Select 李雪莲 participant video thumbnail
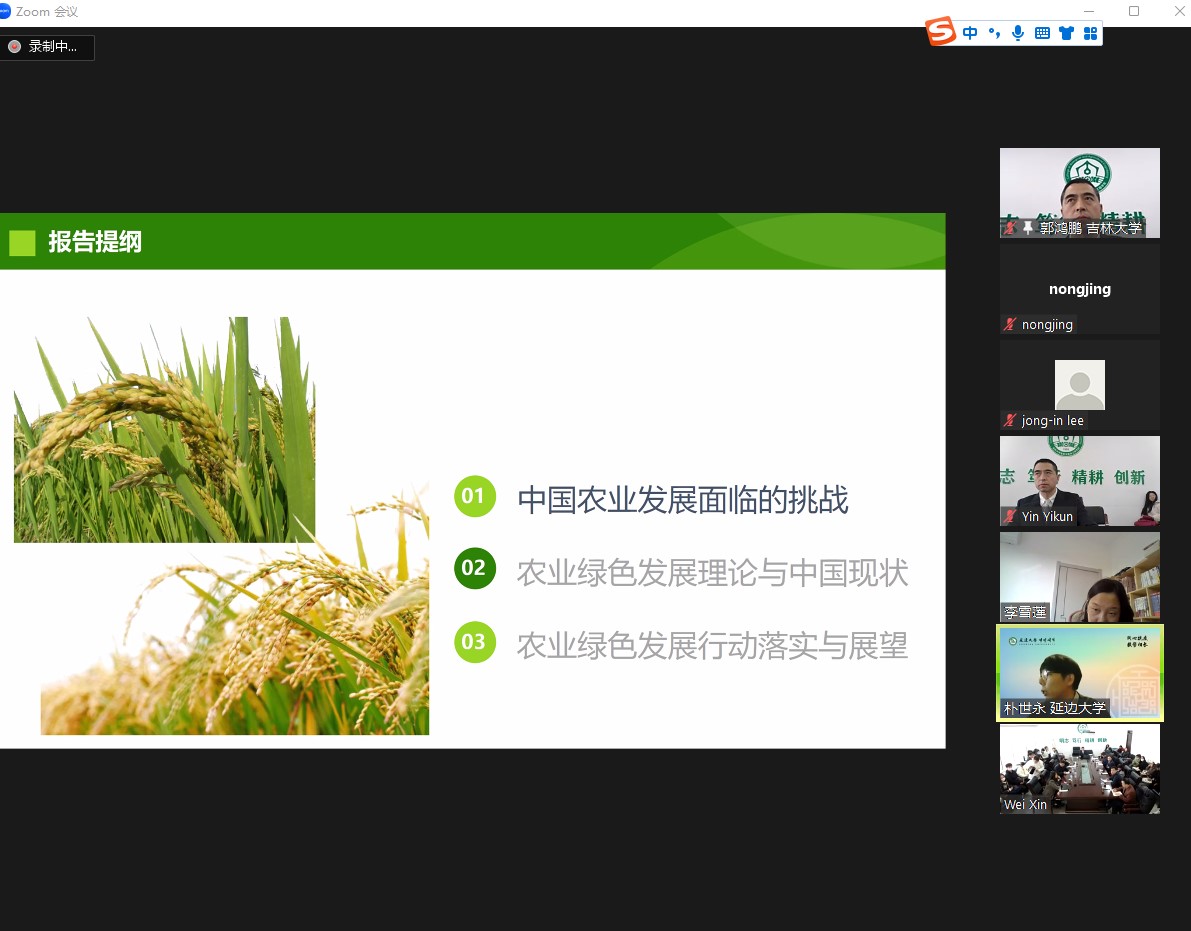Screen dimensions: 1191x931 point(1080,576)
